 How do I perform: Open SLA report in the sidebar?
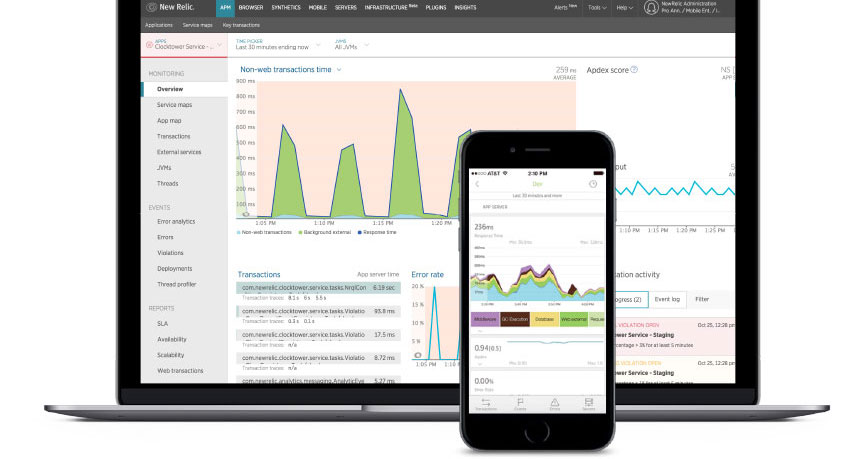tap(163, 324)
